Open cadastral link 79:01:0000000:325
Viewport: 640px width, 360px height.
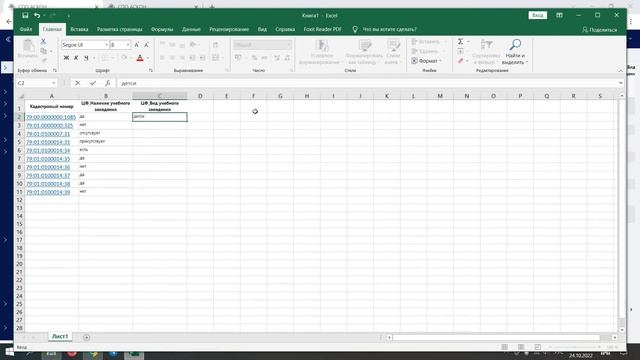49,125
